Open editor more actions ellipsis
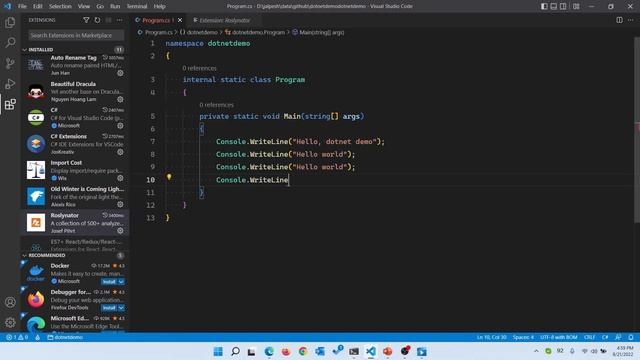 pos(631,20)
